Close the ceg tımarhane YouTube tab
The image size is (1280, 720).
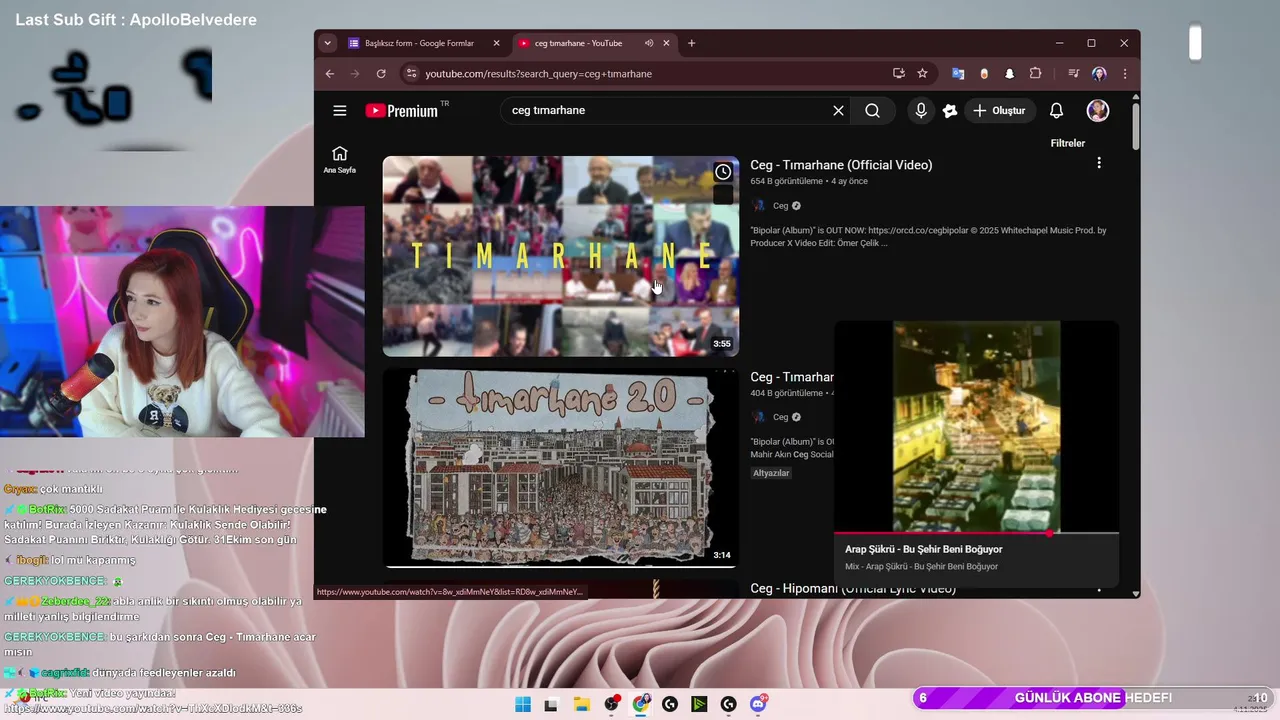point(666,43)
